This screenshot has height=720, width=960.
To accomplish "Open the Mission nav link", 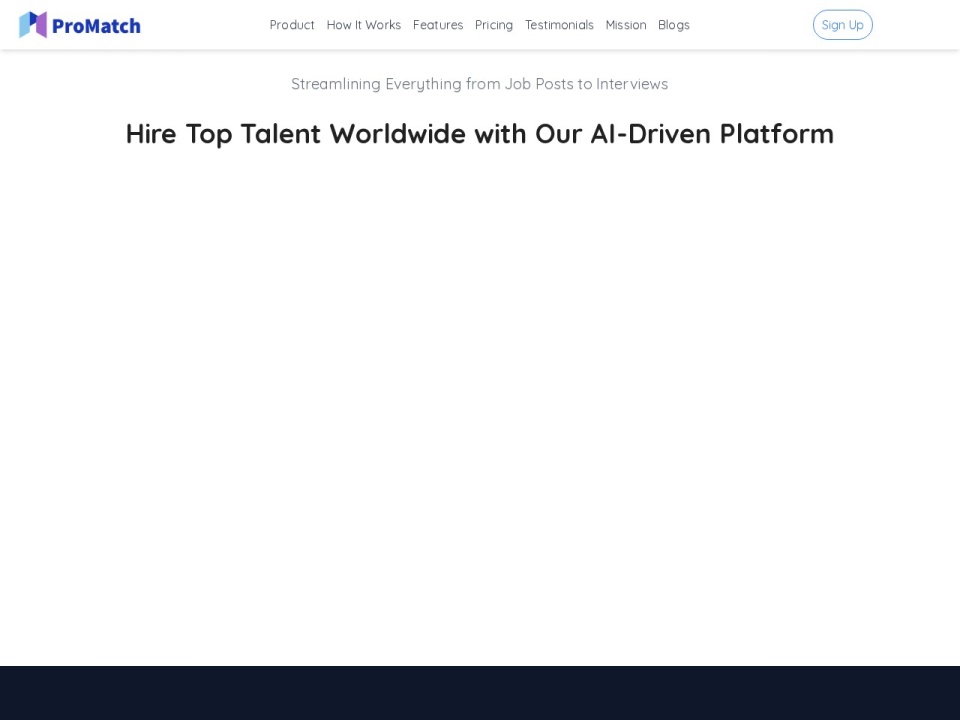I will (x=626, y=25).
